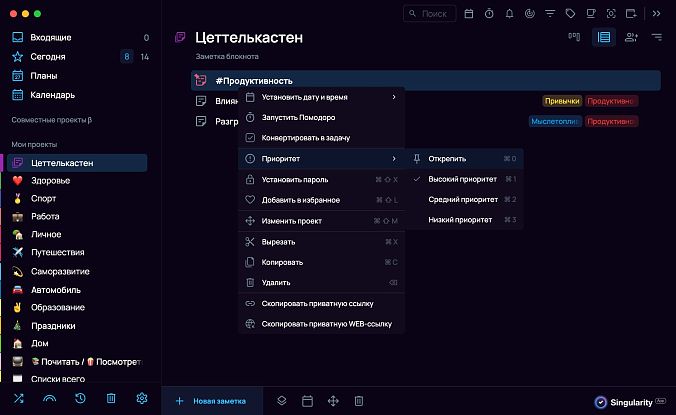676x415 pixels.
Task: Click the Новая заметка button
Action: pos(212,401)
